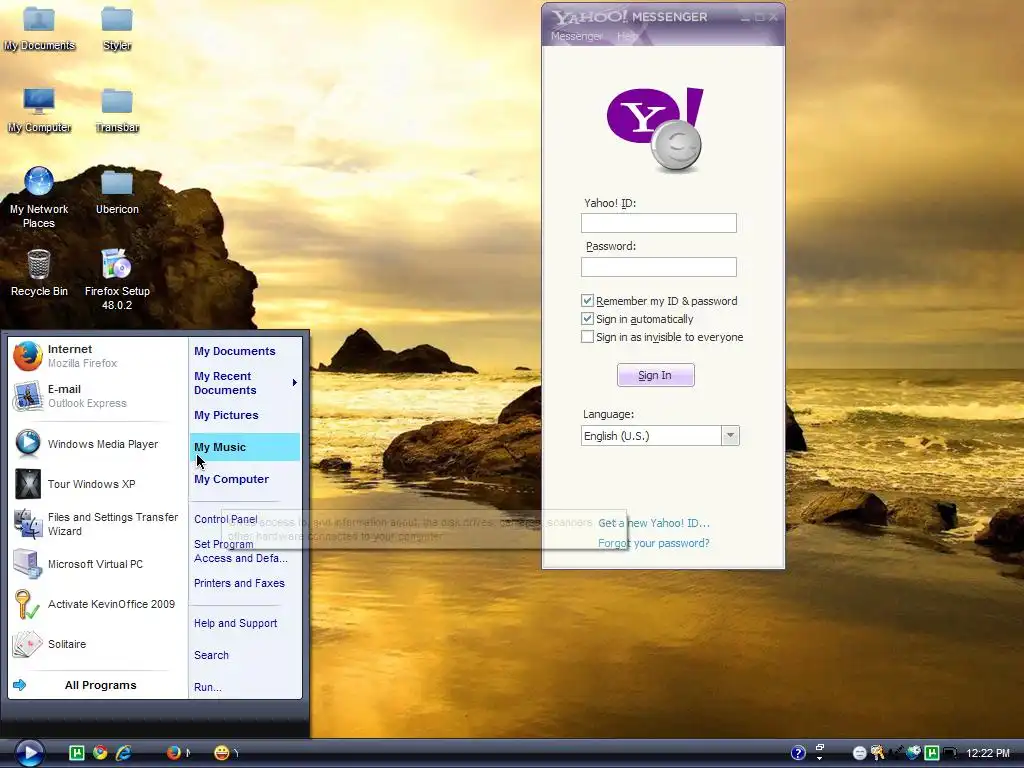The width and height of the screenshot is (1024, 768).
Task: Open My Pictures in Start menu
Action: click(245, 415)
